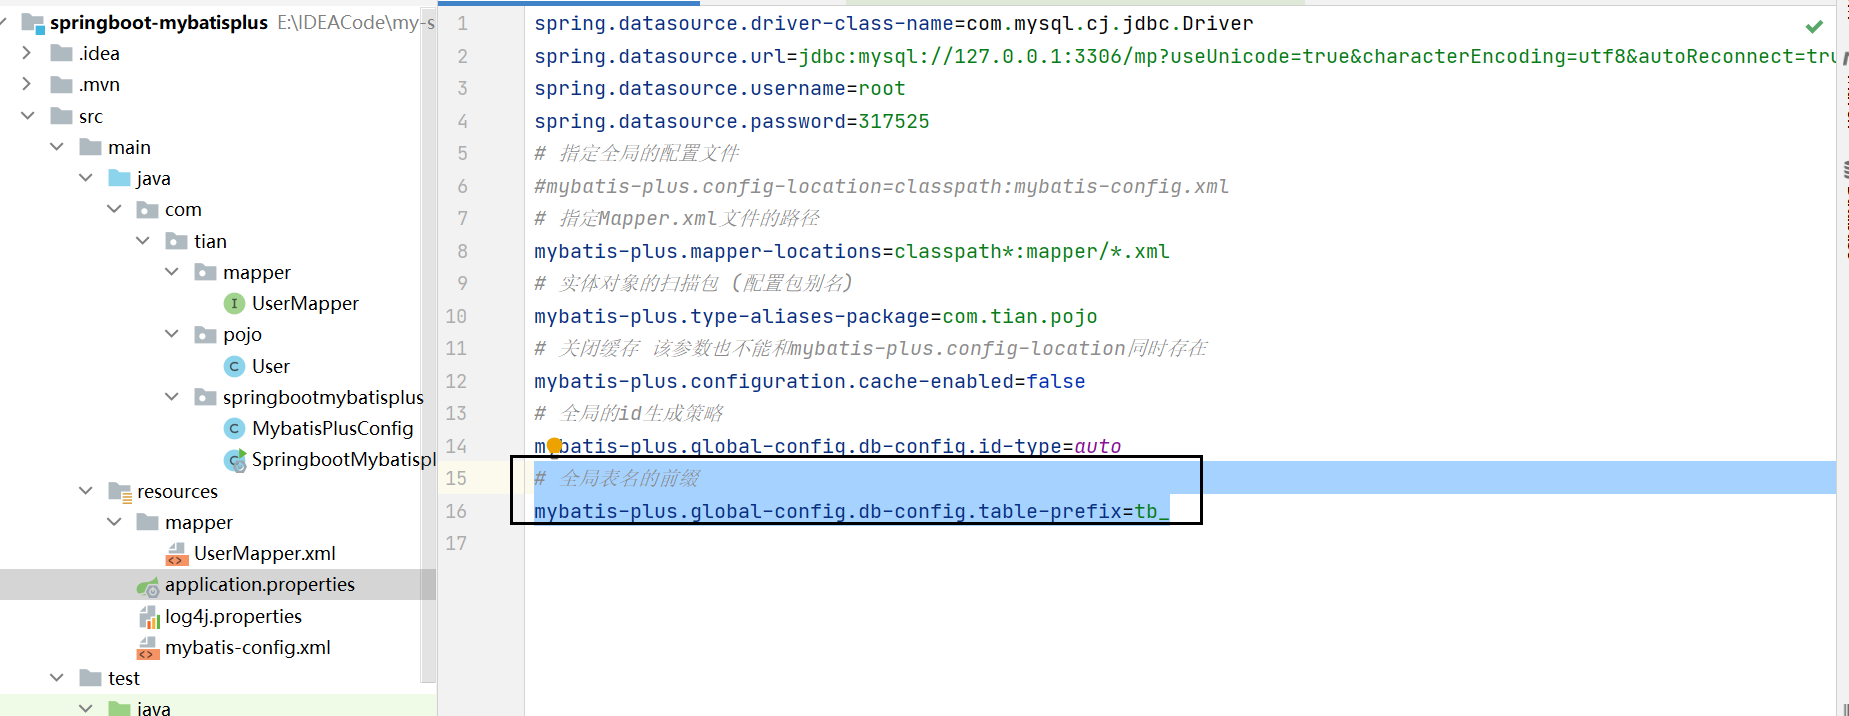This screenshot has height=716, width=1849.
Task: Click the orange intention bulb on line 14
Action: [x=554, y=447]
